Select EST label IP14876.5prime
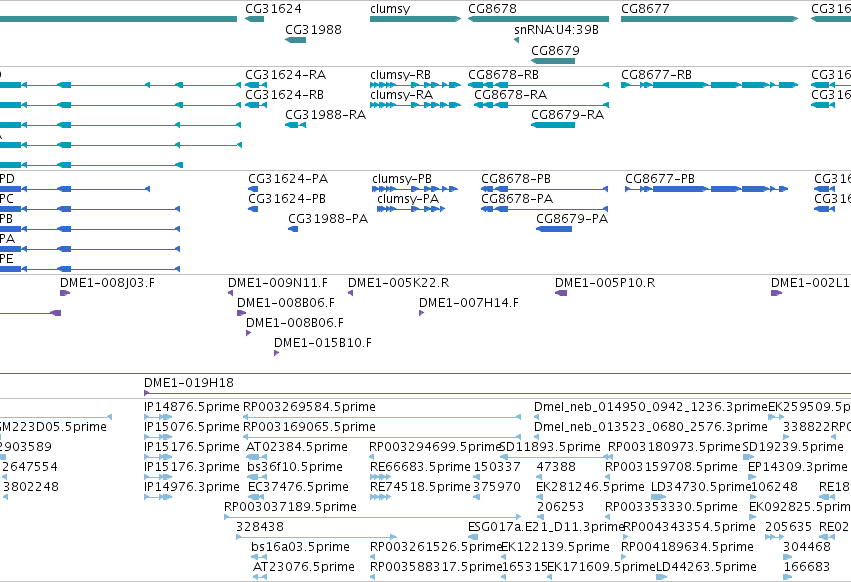The width and height of the screenshot is (851, 582). coord(192,407)
